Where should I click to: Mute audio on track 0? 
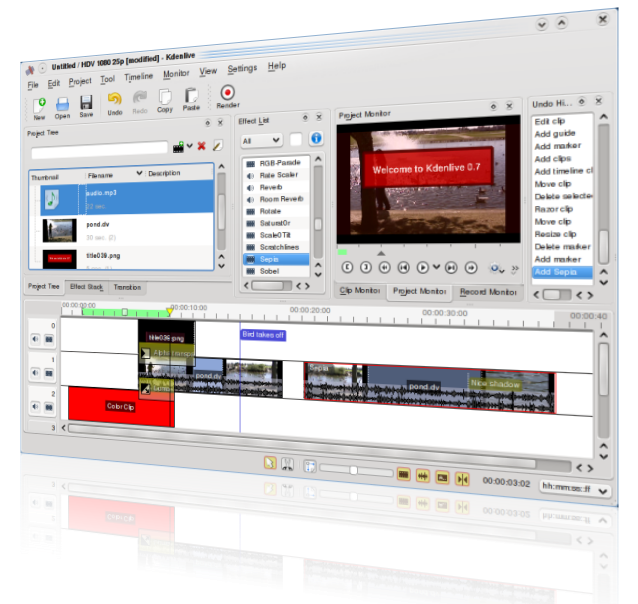(x=35, y=339)
